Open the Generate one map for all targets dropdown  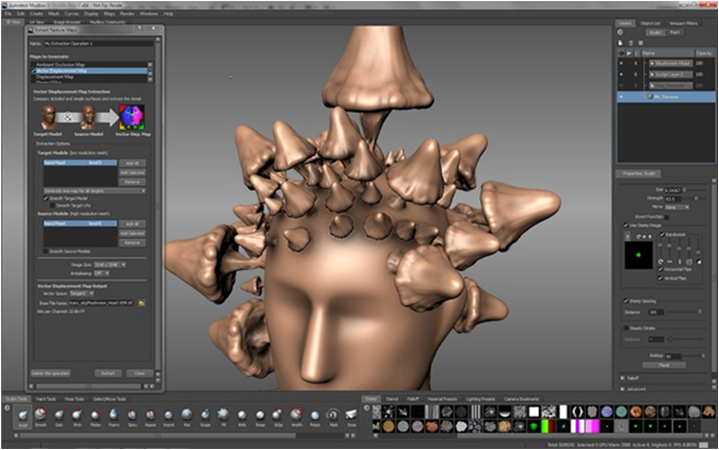coord(95,191)
